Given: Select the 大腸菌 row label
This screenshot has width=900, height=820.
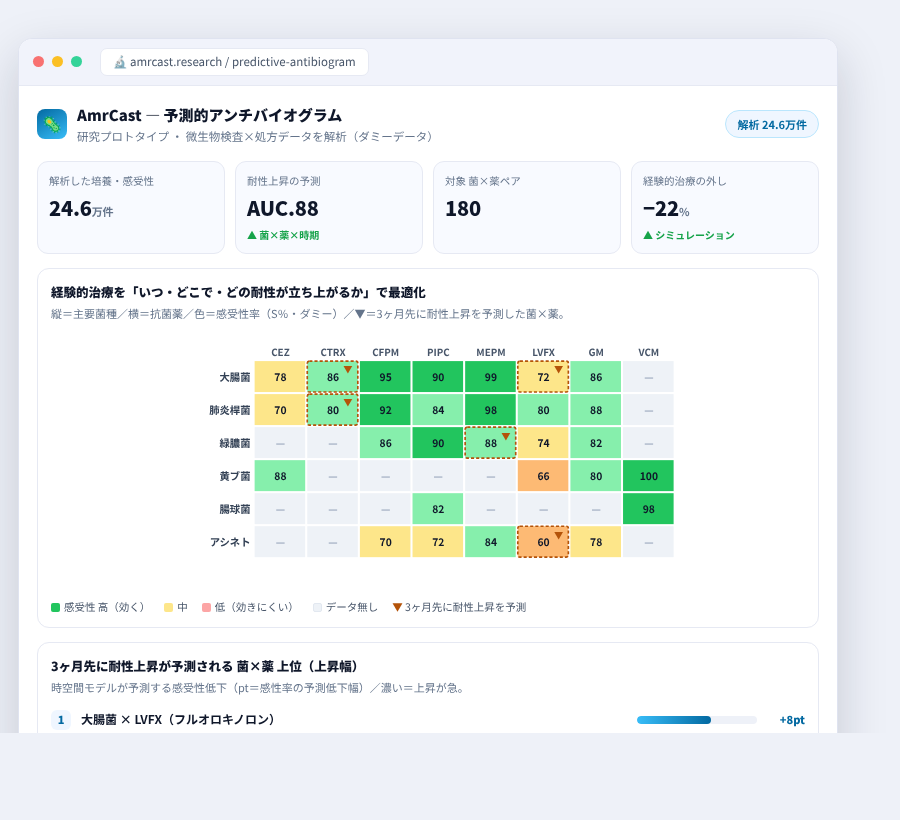Looking at the screenshot, I should (x=235, y=377).
